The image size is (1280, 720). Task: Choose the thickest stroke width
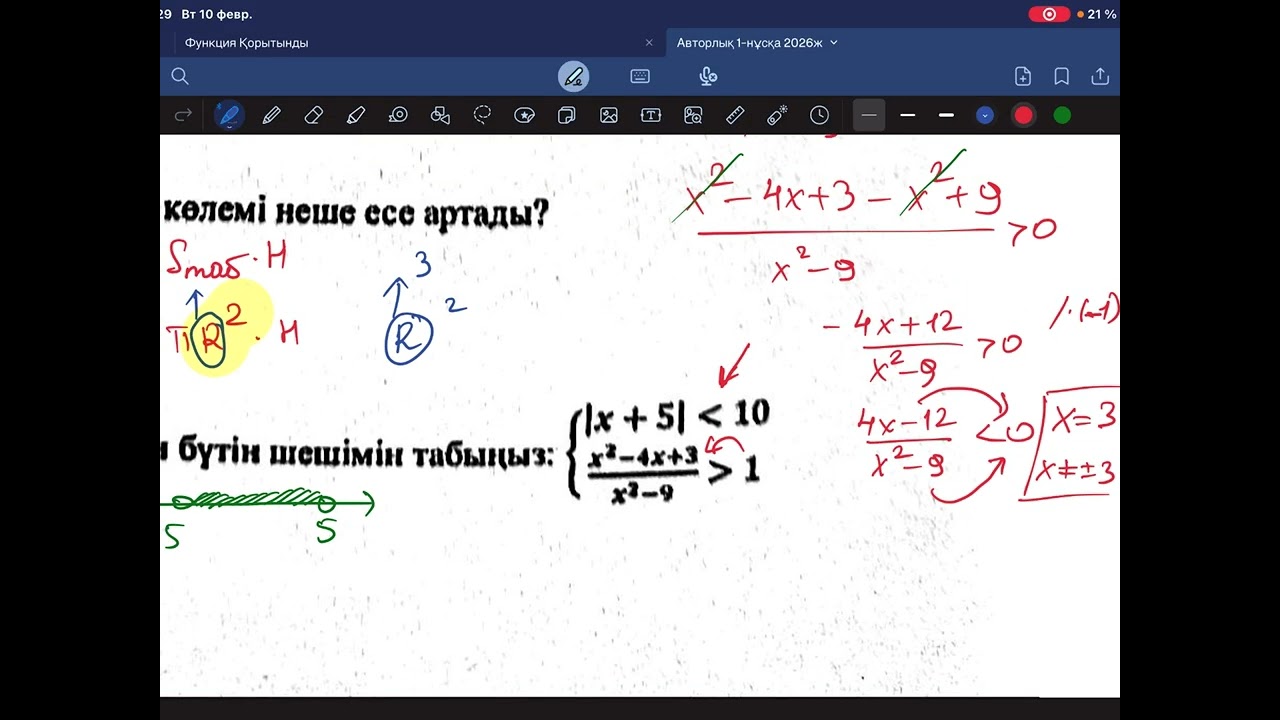click(x=946, y=115)
